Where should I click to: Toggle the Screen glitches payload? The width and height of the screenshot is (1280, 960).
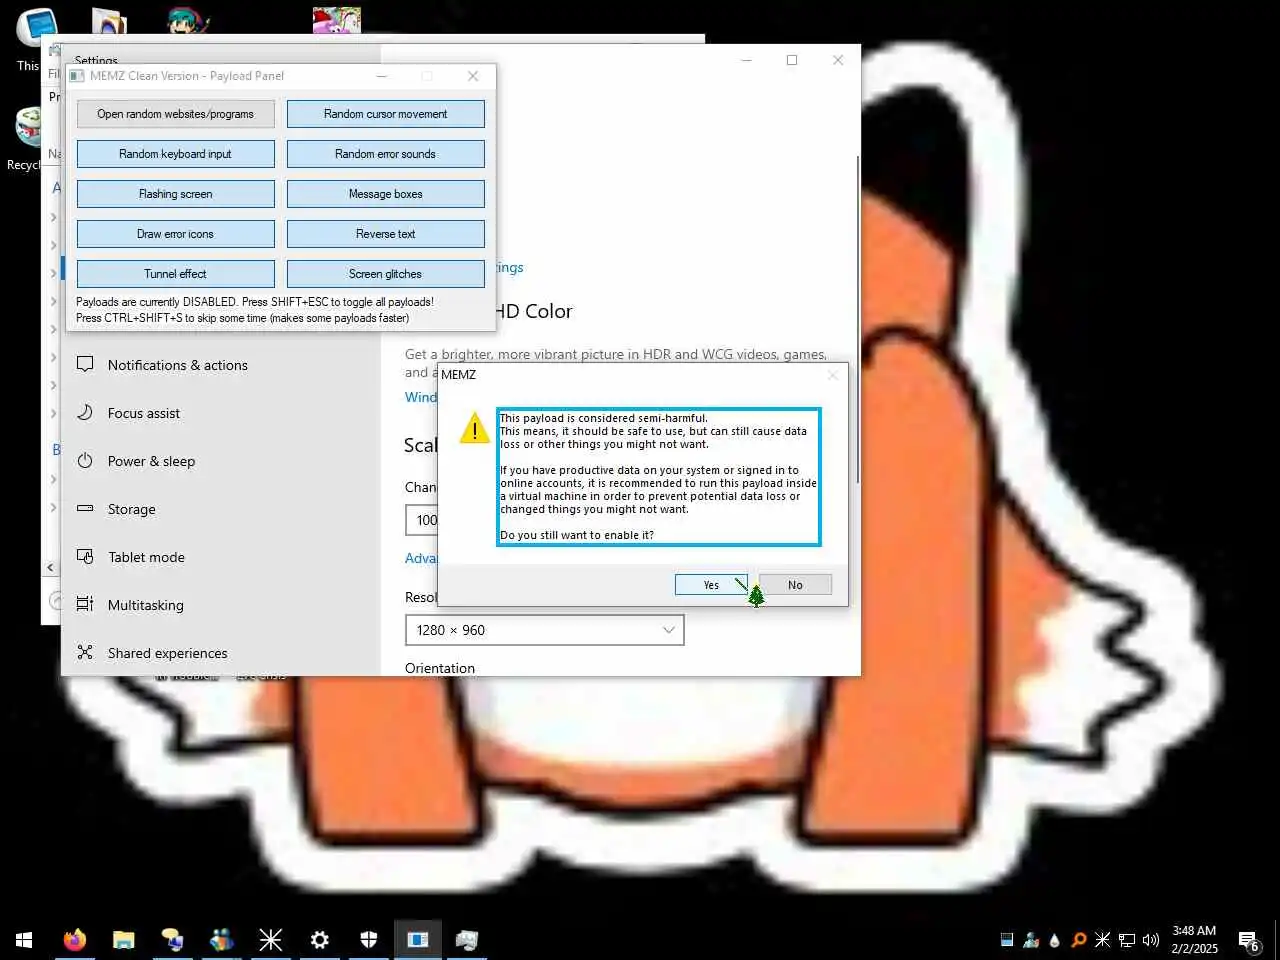[386, 274]
